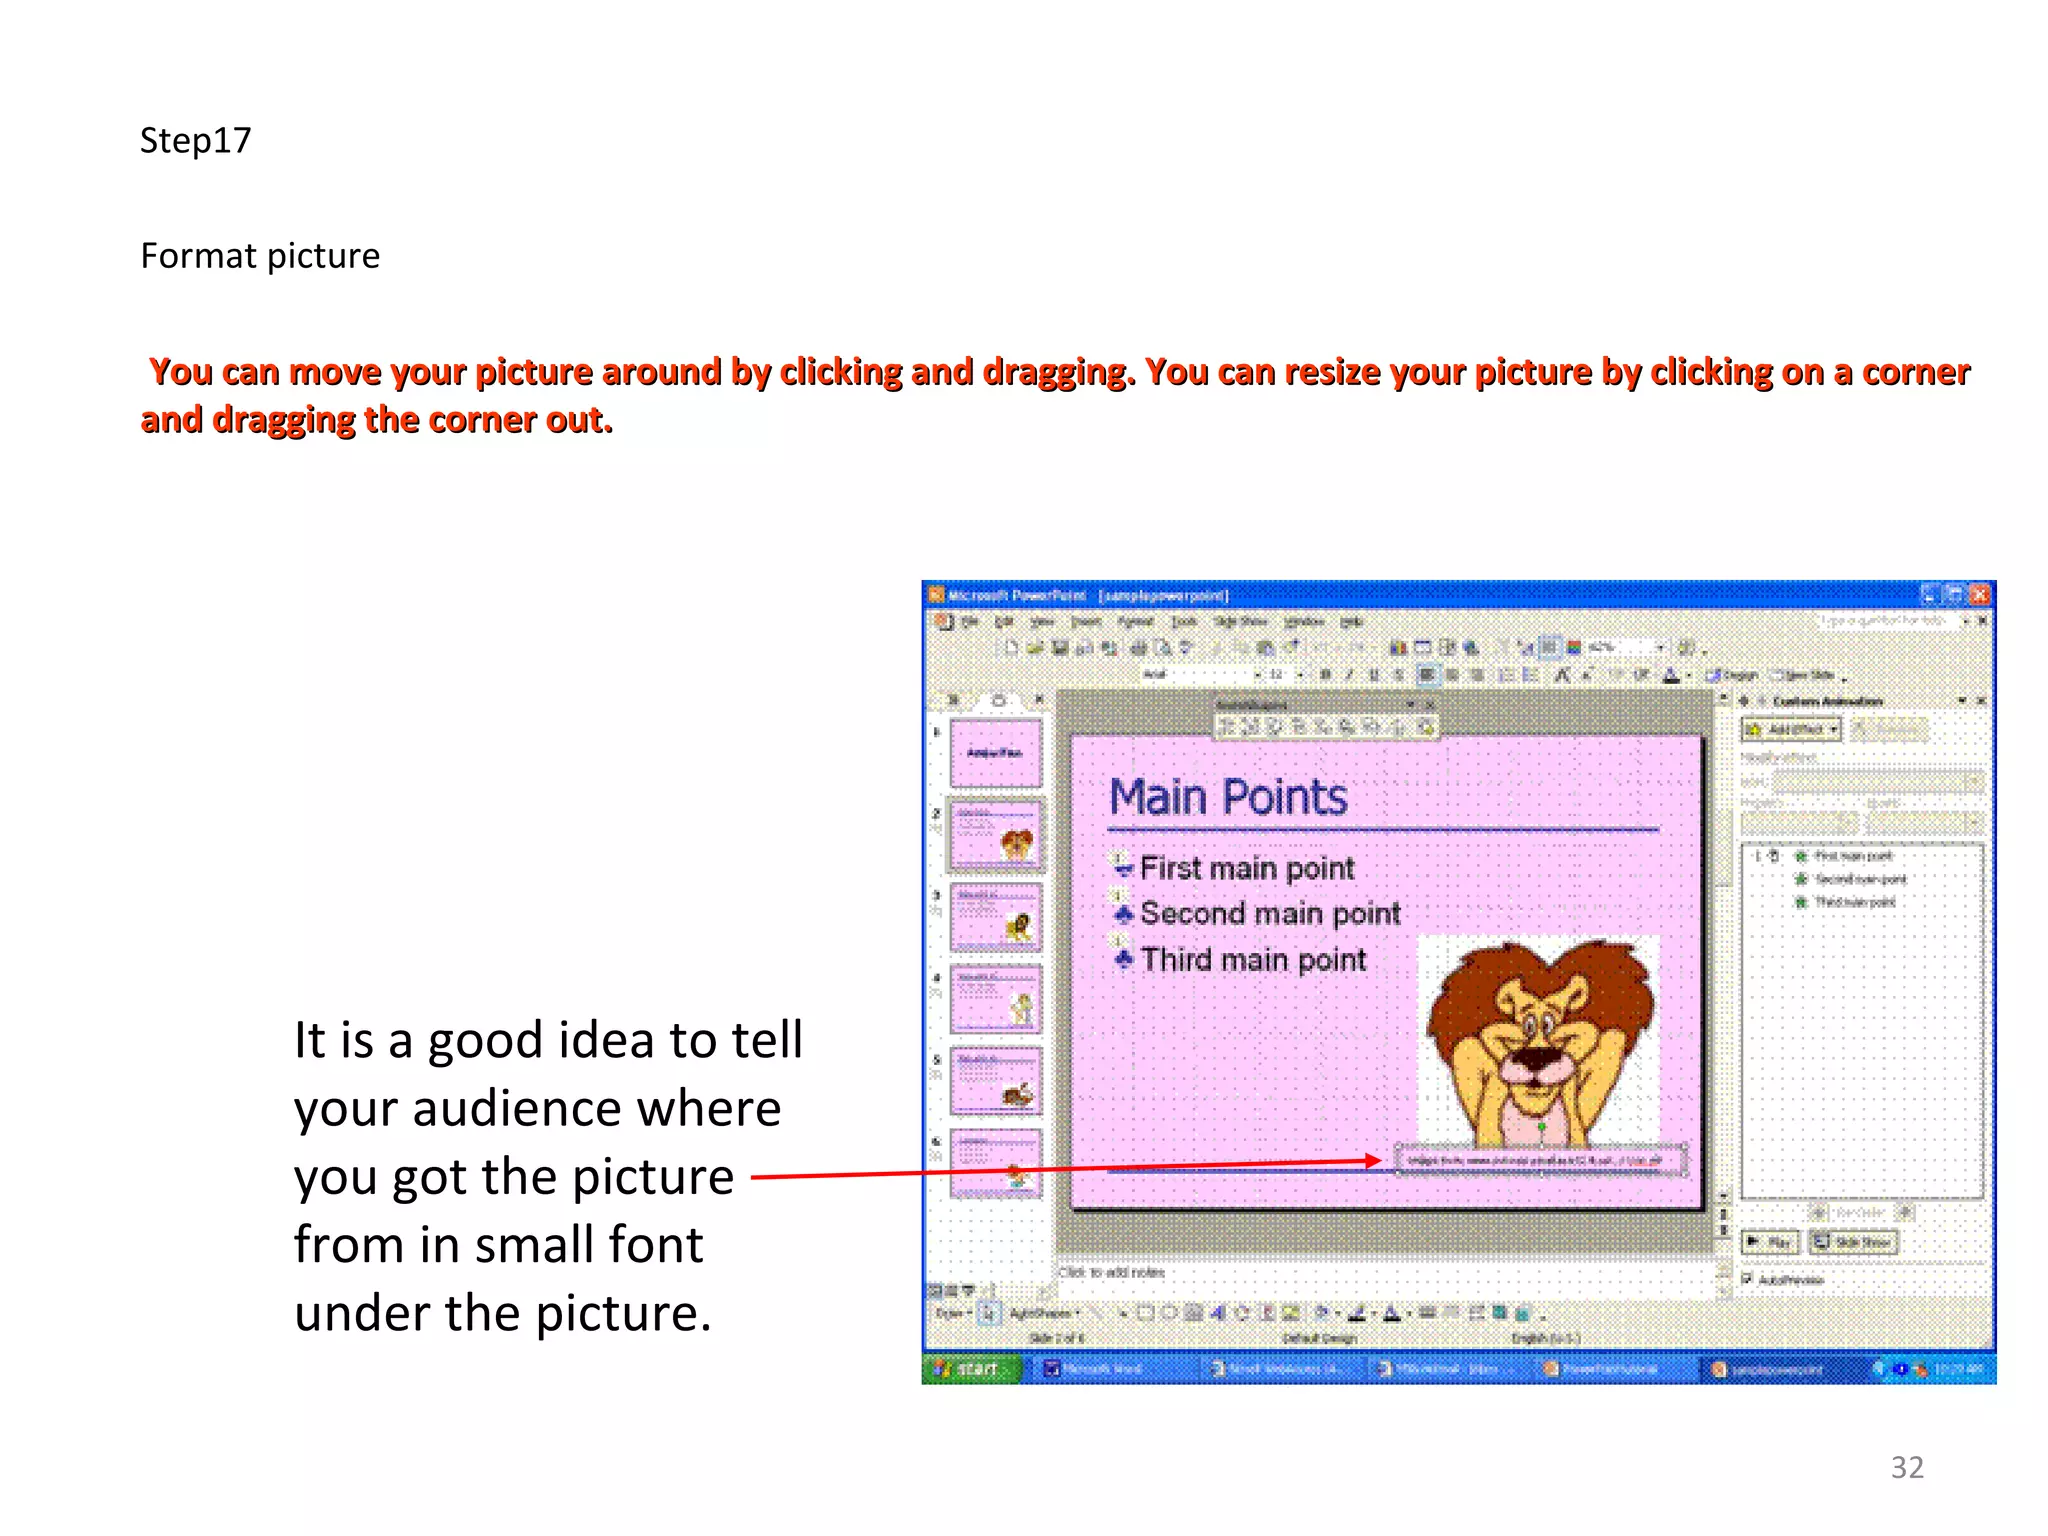
Task: Click the Save icon in standard toolbar
Action: tap(1060, 648)
